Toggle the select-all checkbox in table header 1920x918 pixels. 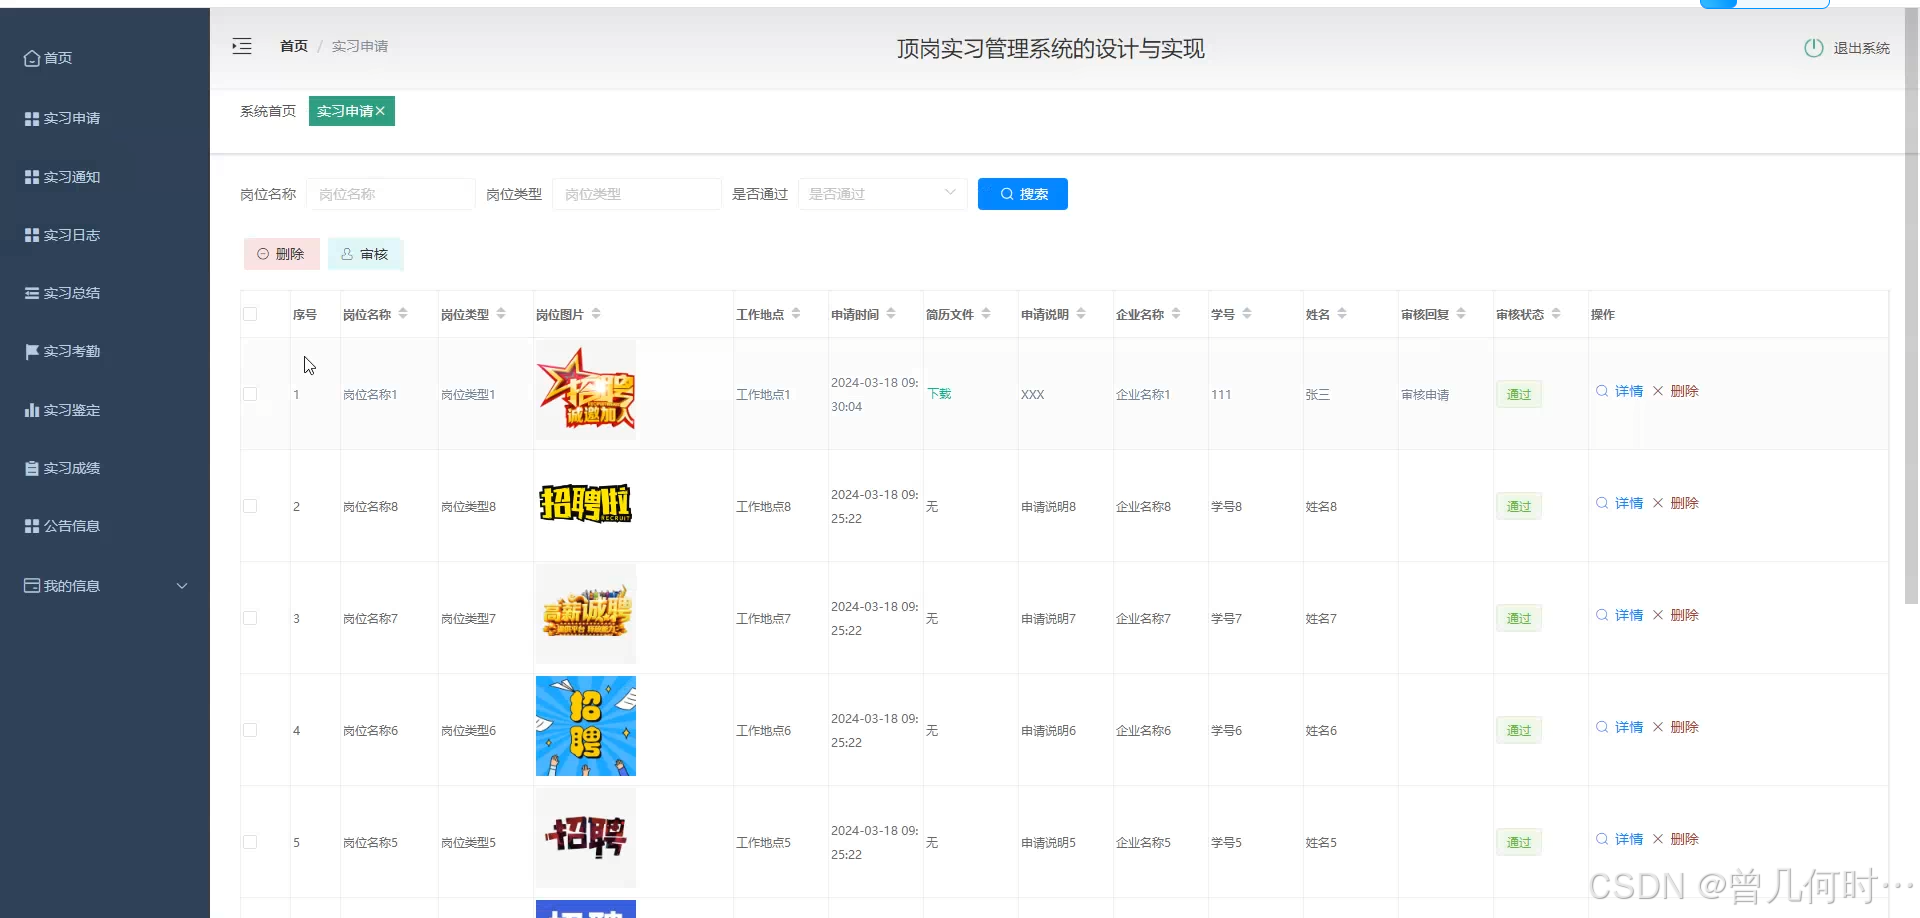point(250,313)
